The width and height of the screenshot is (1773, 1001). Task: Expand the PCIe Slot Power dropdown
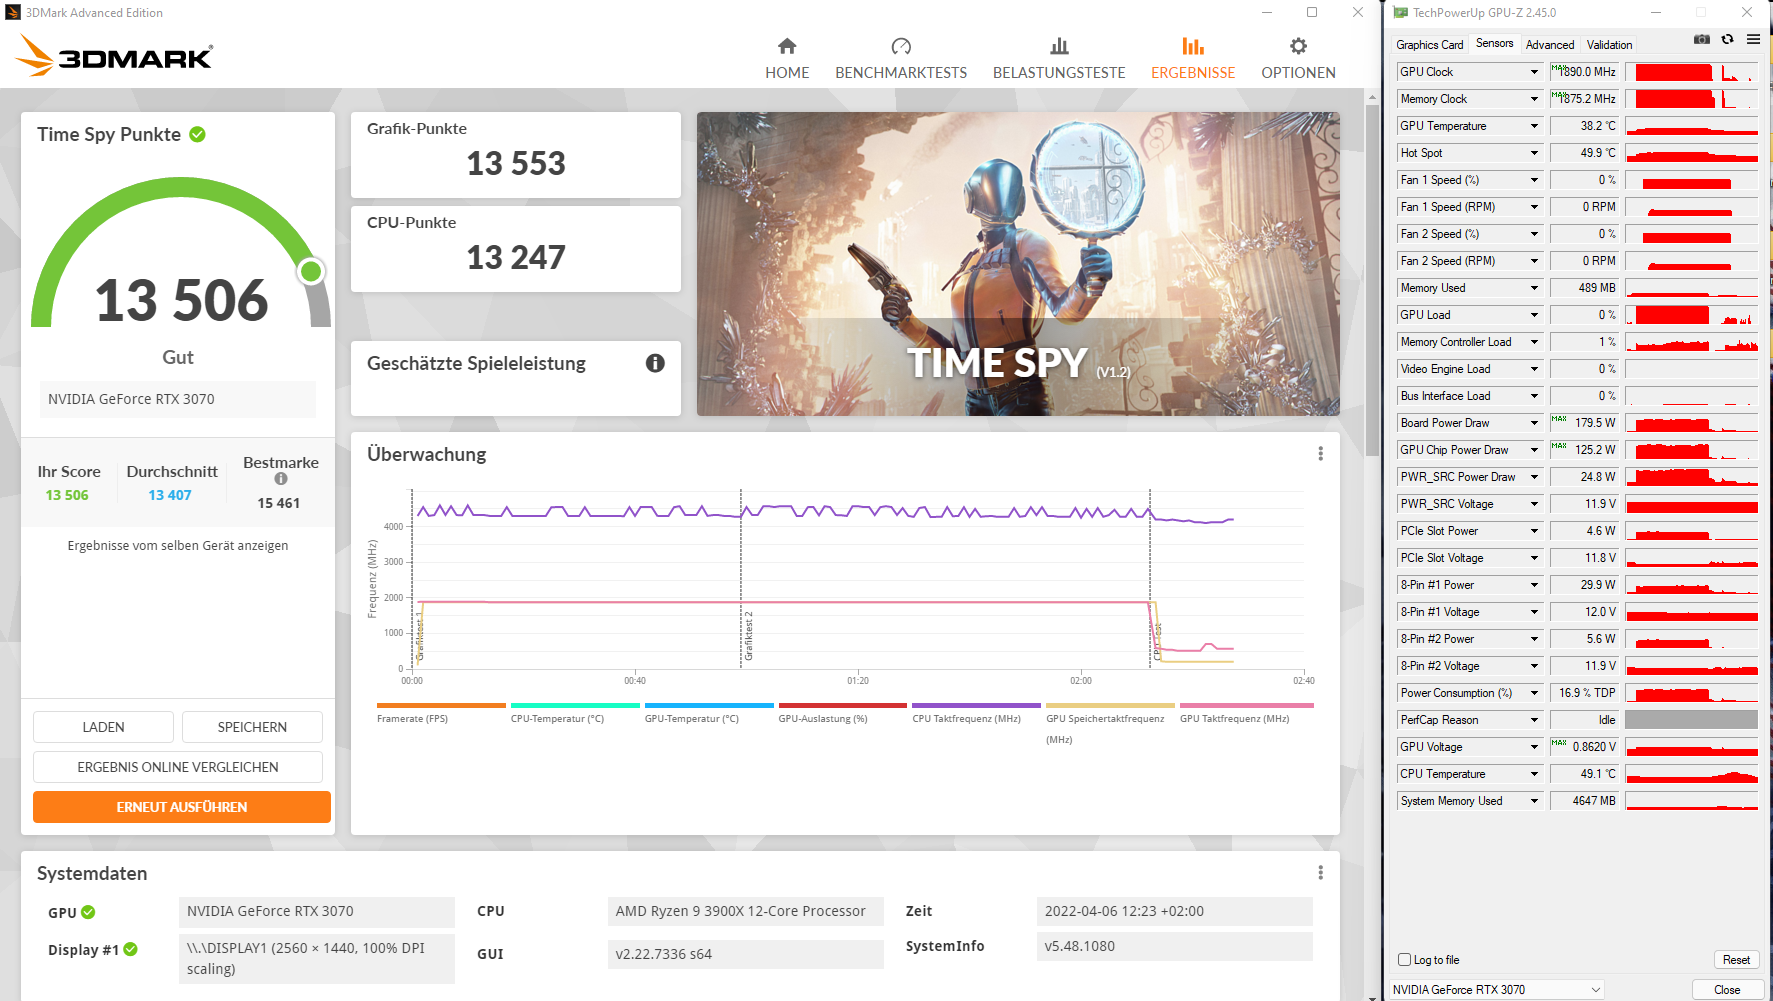pos(1534,531)
